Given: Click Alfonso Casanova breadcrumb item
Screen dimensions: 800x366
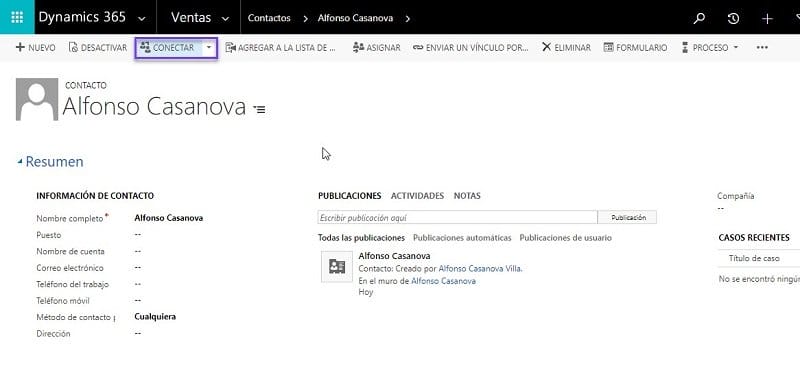Looking at the screenshot, I should 355,18.
